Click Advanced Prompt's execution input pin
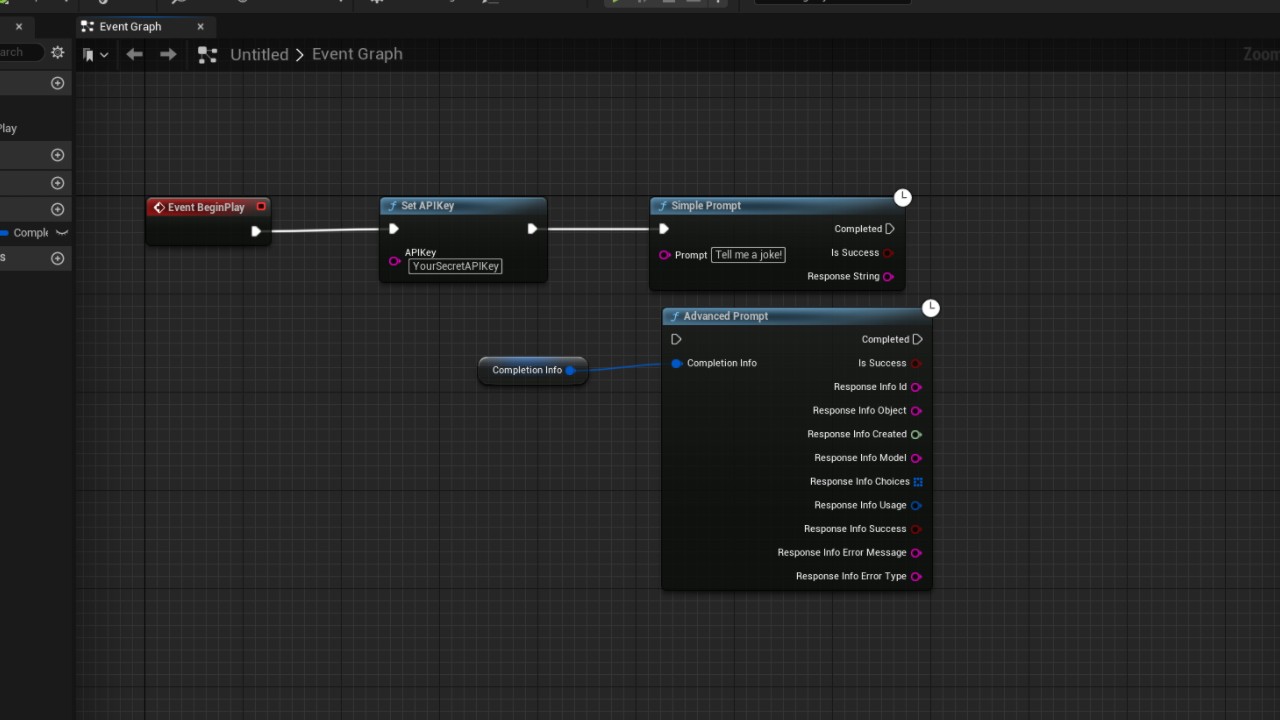Image resolution: width=1280 pixels, height=720 pixels. pyautogui.click(x=676, y=340)
